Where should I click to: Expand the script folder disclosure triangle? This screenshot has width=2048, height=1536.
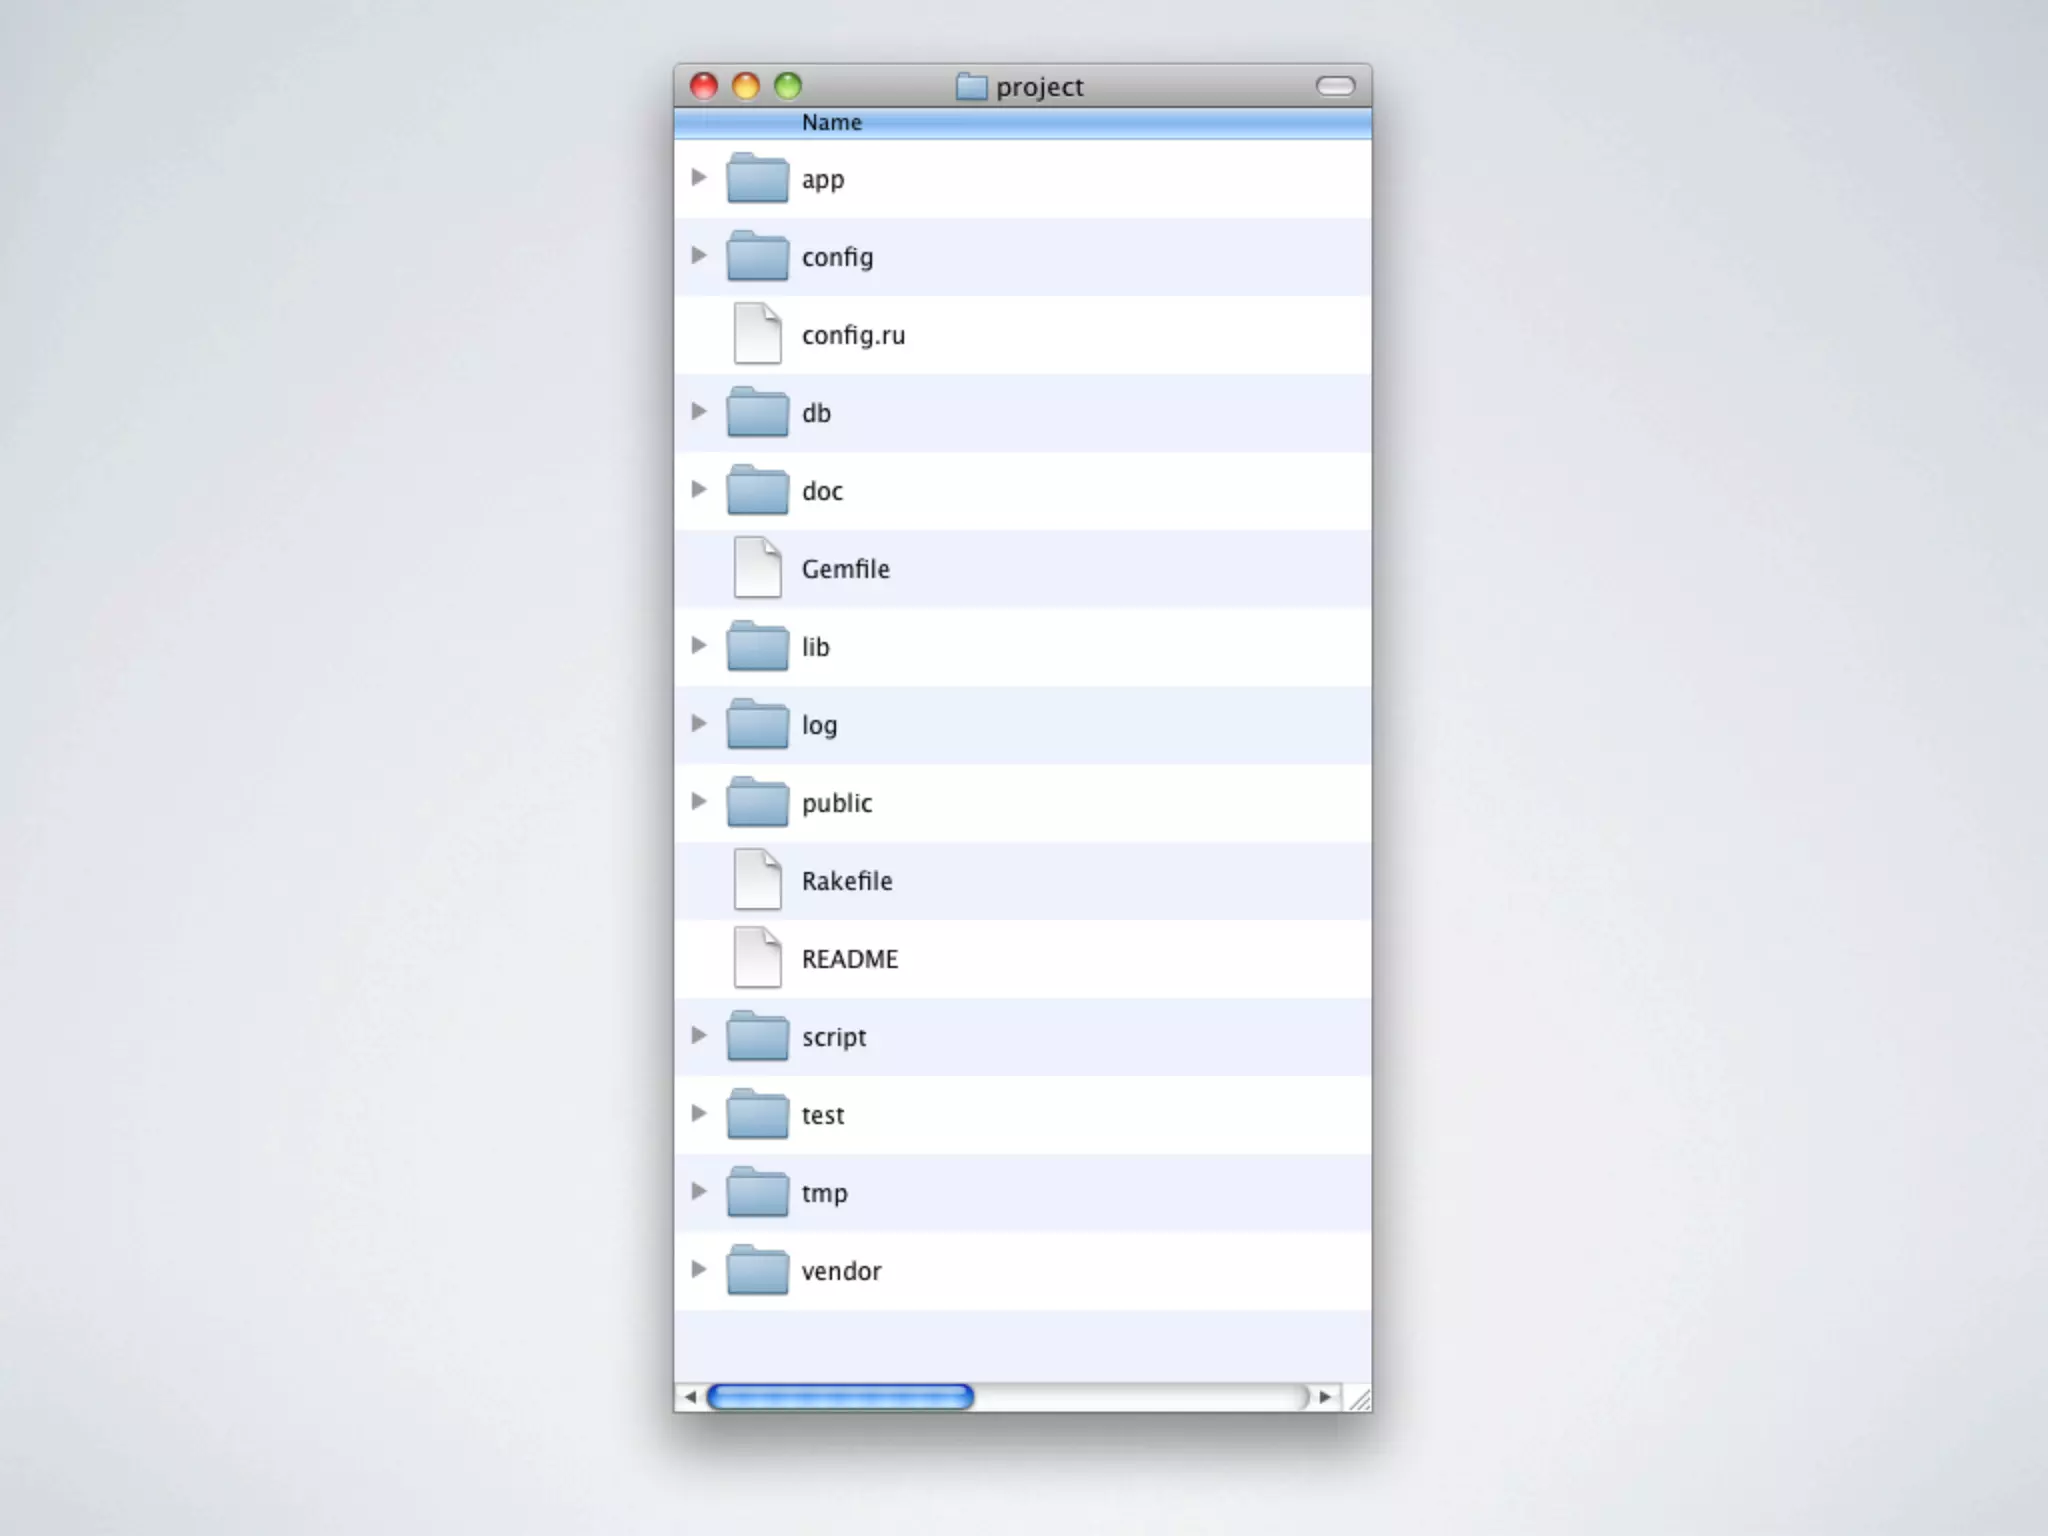(x=699, y=1036)
